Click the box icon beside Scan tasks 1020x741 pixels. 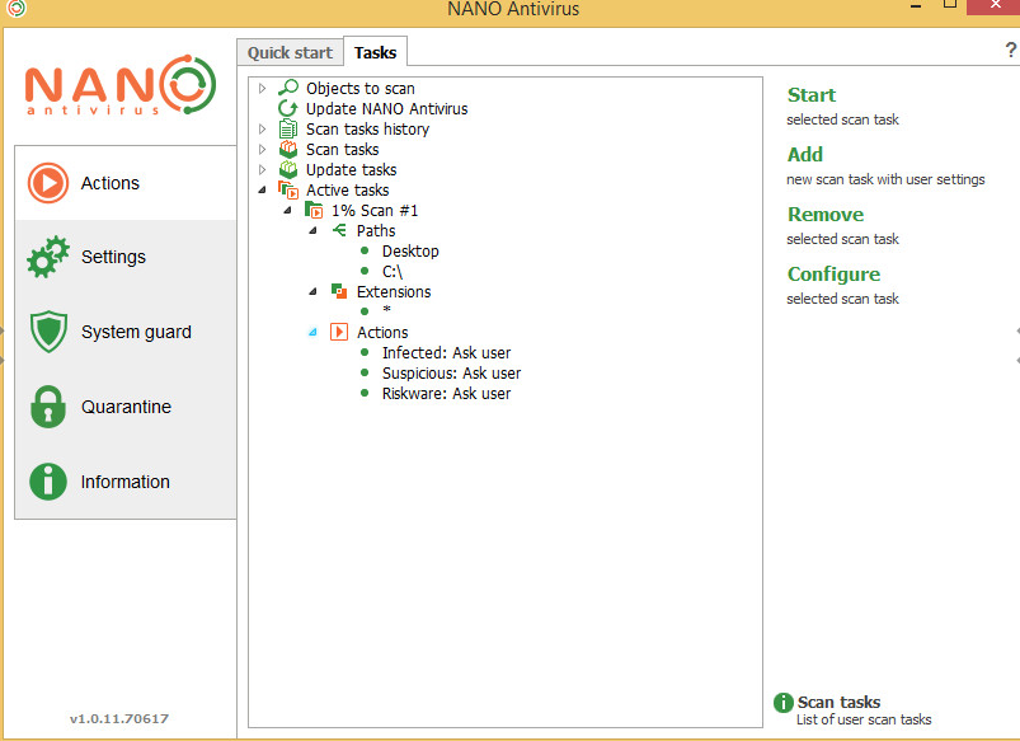288,150
